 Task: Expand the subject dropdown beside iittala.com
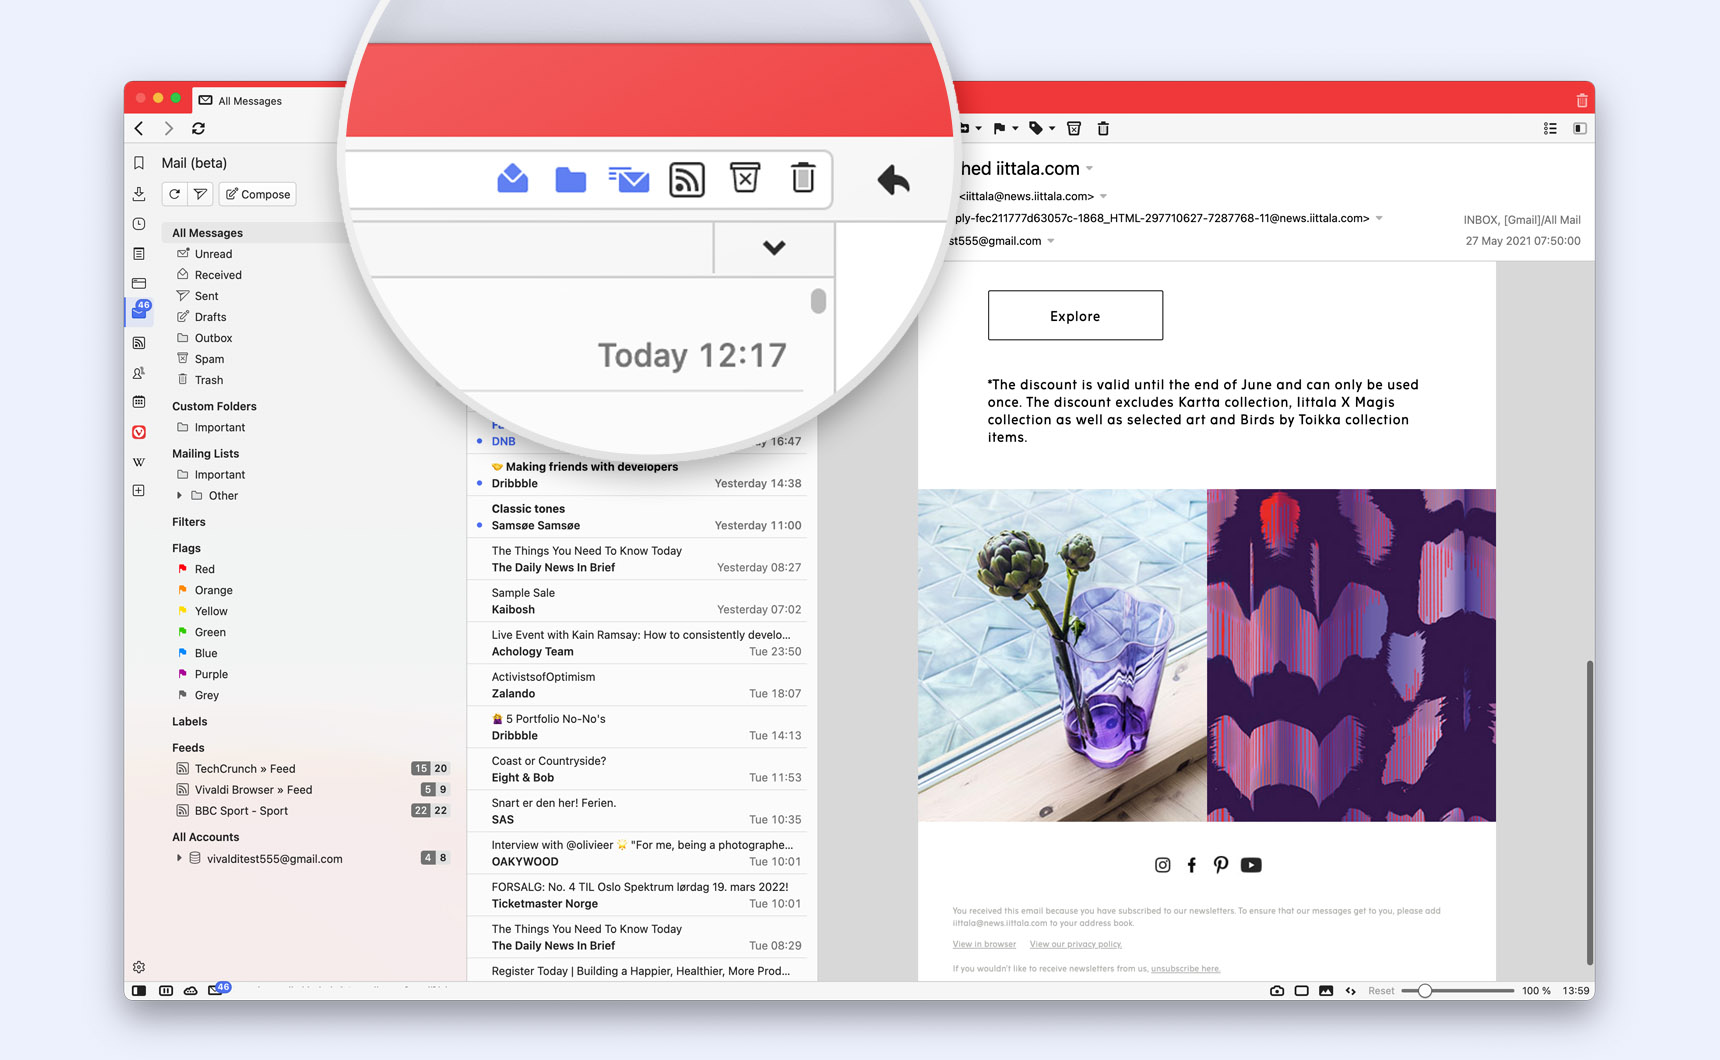coord(1089,169)
